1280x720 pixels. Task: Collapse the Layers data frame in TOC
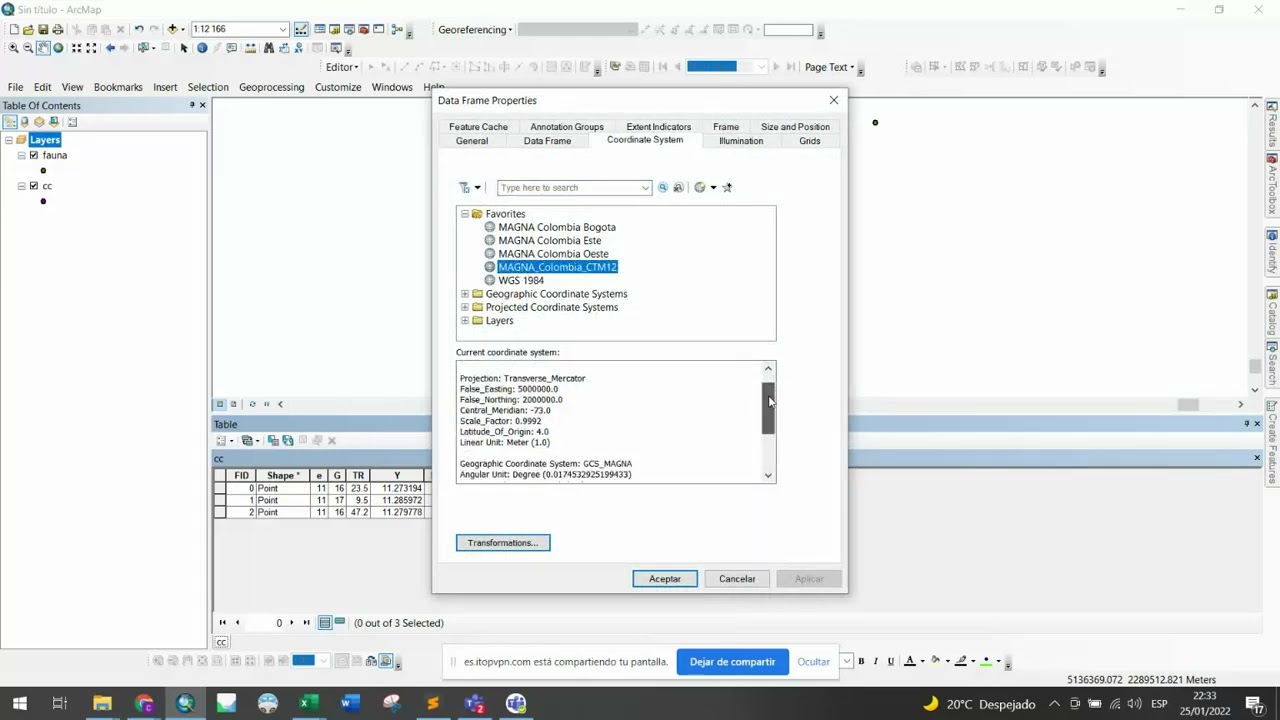click(8, 140)
